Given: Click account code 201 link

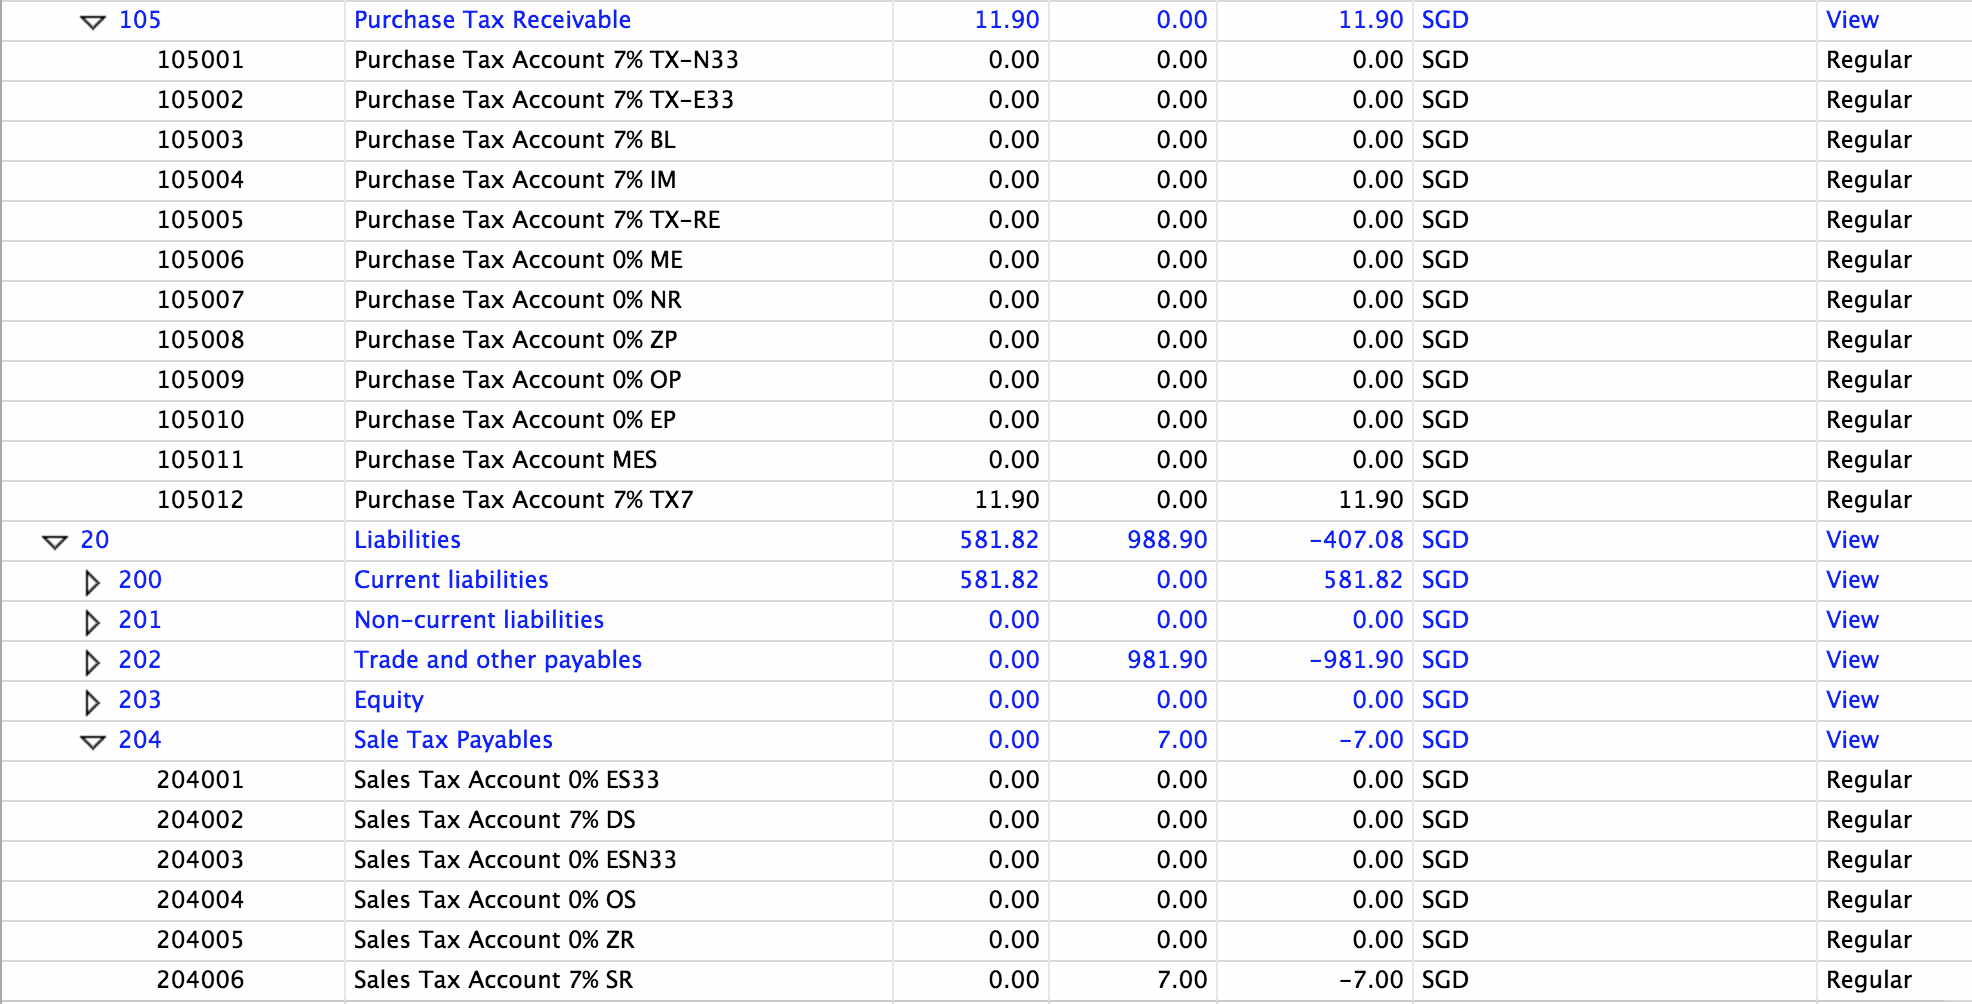Looking at the screenshot, I should coord(140,620).
